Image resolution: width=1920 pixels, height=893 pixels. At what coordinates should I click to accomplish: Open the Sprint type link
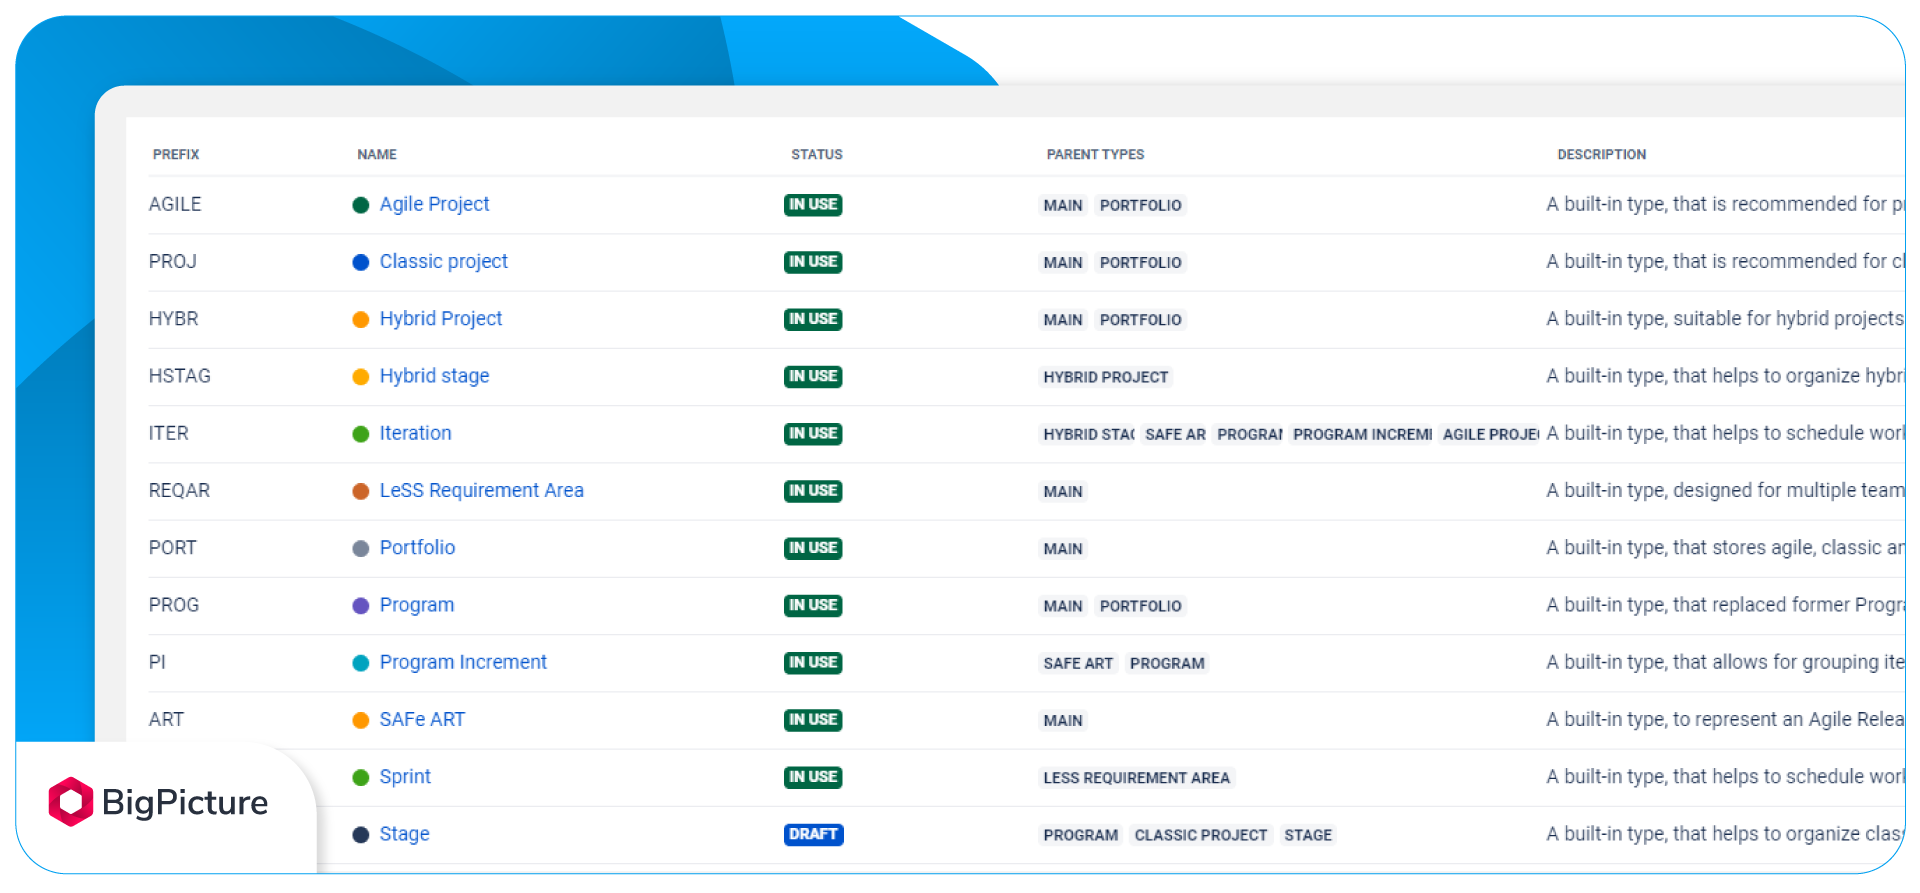coord(405,776)
